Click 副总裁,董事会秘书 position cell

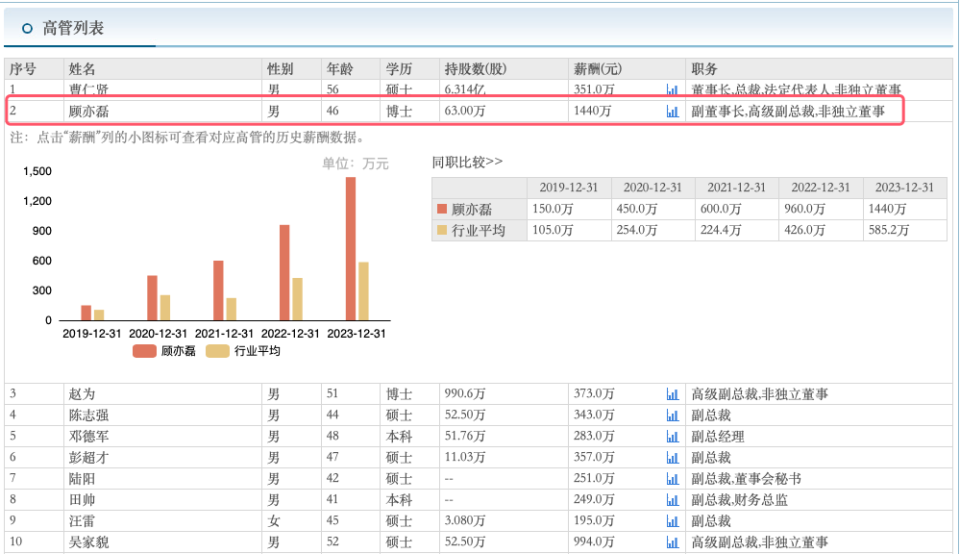point(746,479)
